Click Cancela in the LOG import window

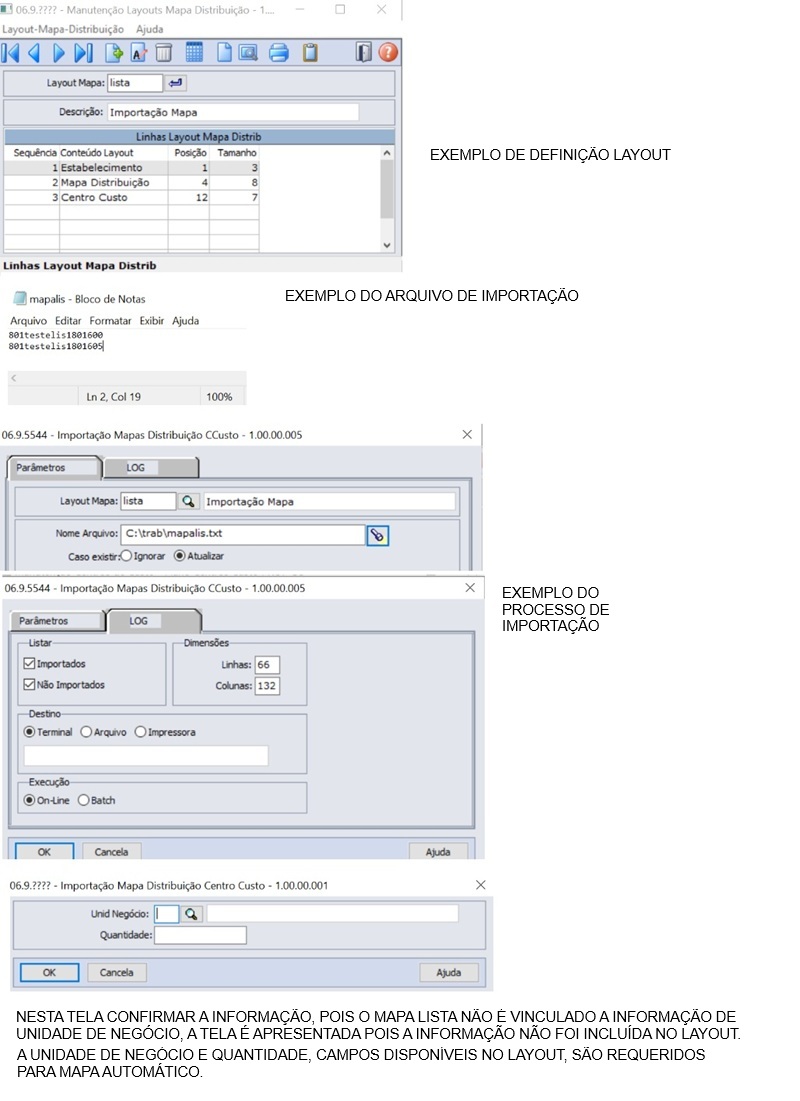(x=112, y=852)
